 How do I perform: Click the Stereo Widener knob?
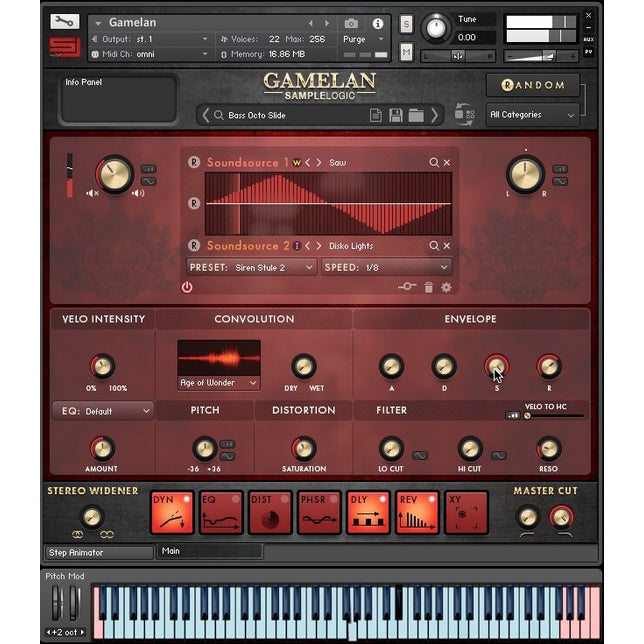(x=92, y=517)
